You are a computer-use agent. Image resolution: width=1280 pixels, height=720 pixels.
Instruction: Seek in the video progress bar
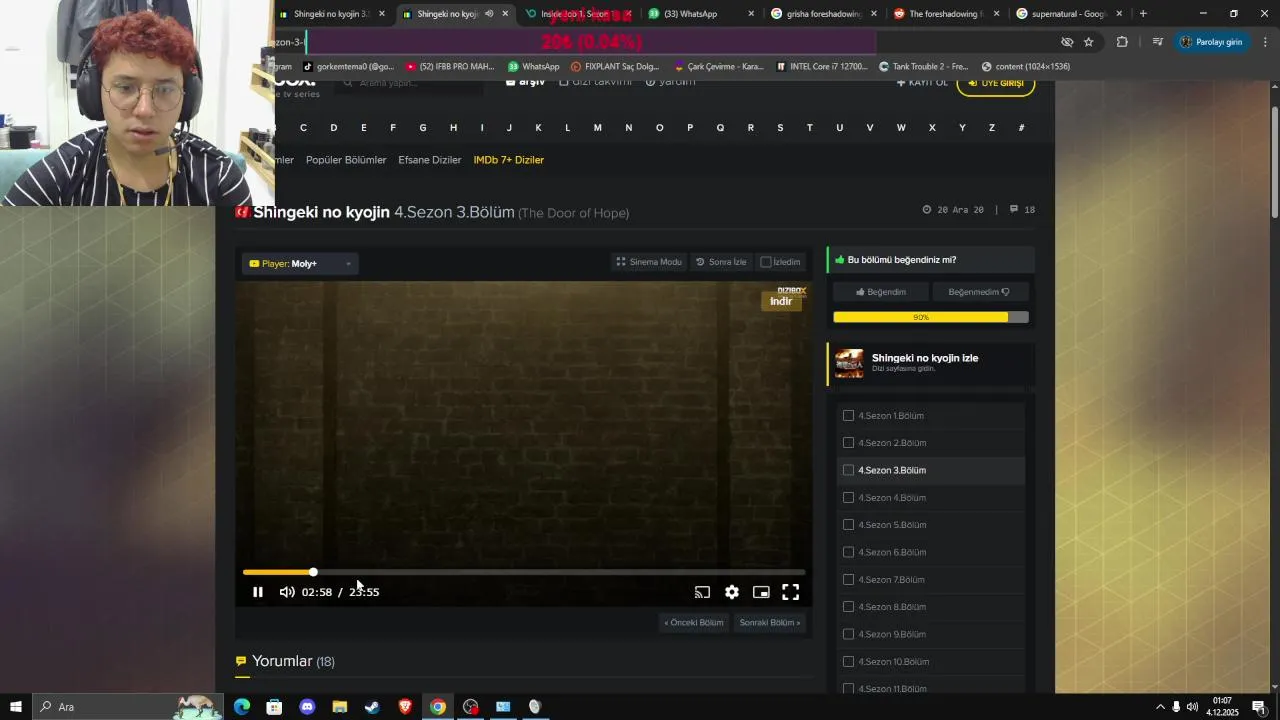524,572
